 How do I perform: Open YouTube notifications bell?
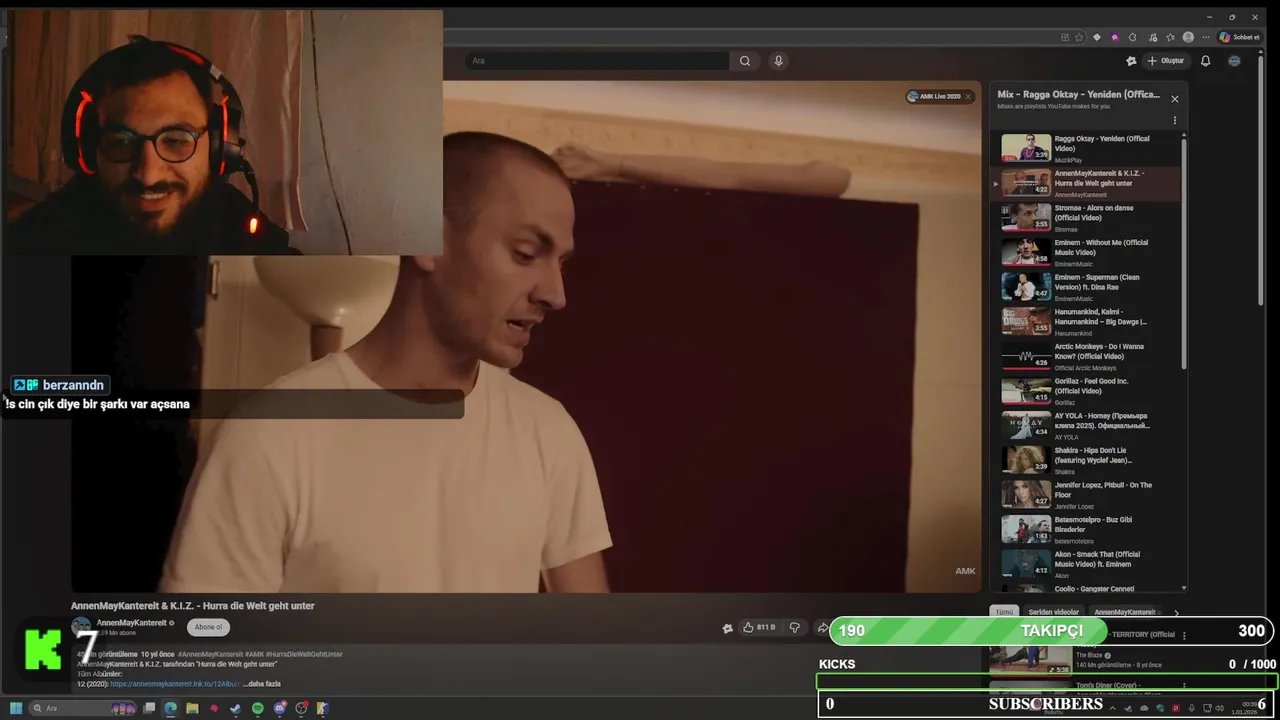1205,61
